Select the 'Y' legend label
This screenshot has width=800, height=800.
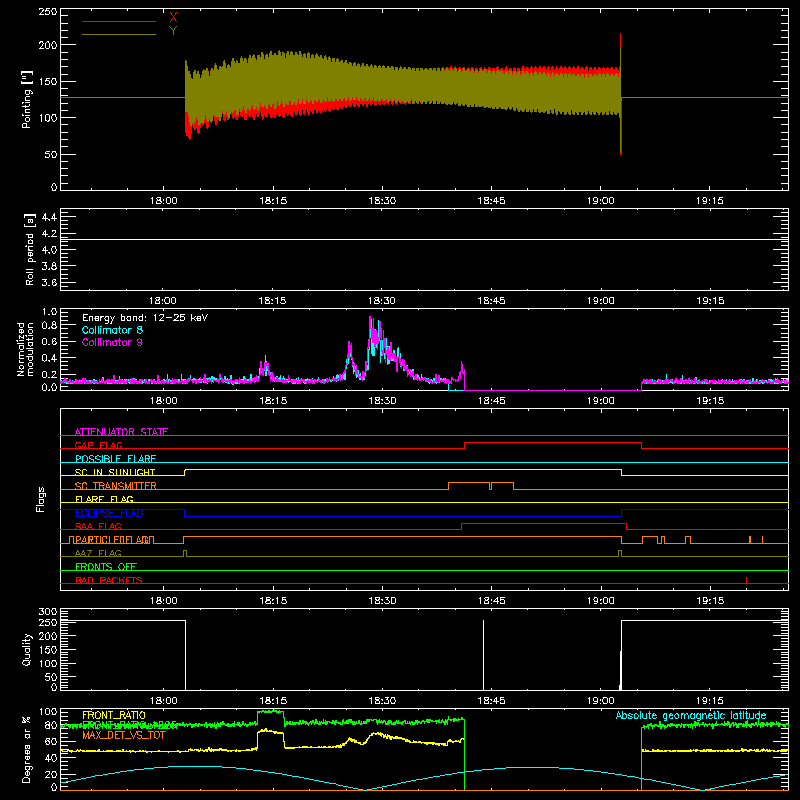pyautogui.click(x=173, y=31)
